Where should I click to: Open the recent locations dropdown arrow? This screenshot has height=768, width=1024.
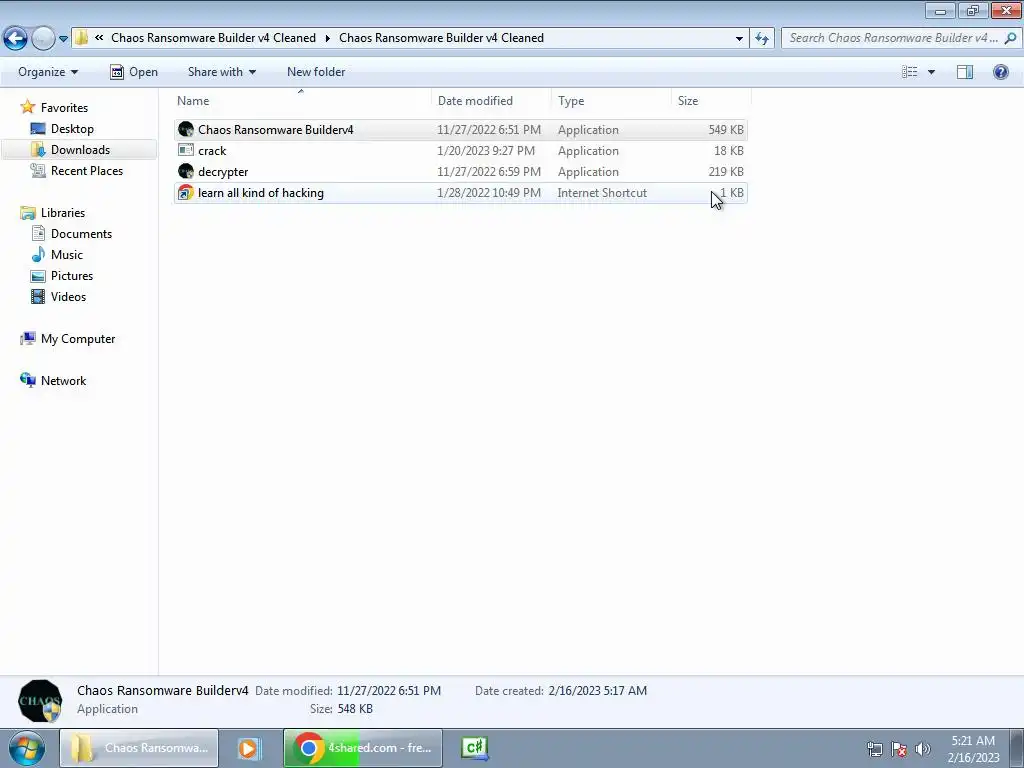[x=63, y=39]
